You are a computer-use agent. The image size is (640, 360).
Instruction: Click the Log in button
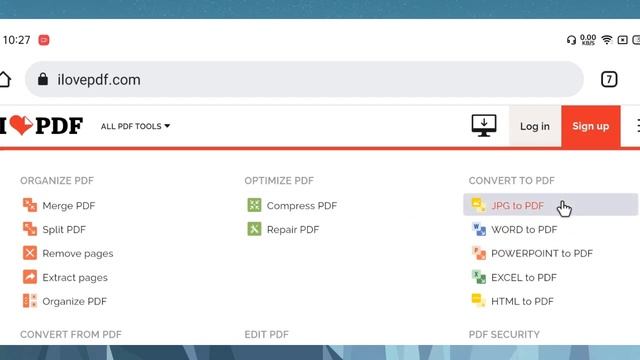[535, 127]
